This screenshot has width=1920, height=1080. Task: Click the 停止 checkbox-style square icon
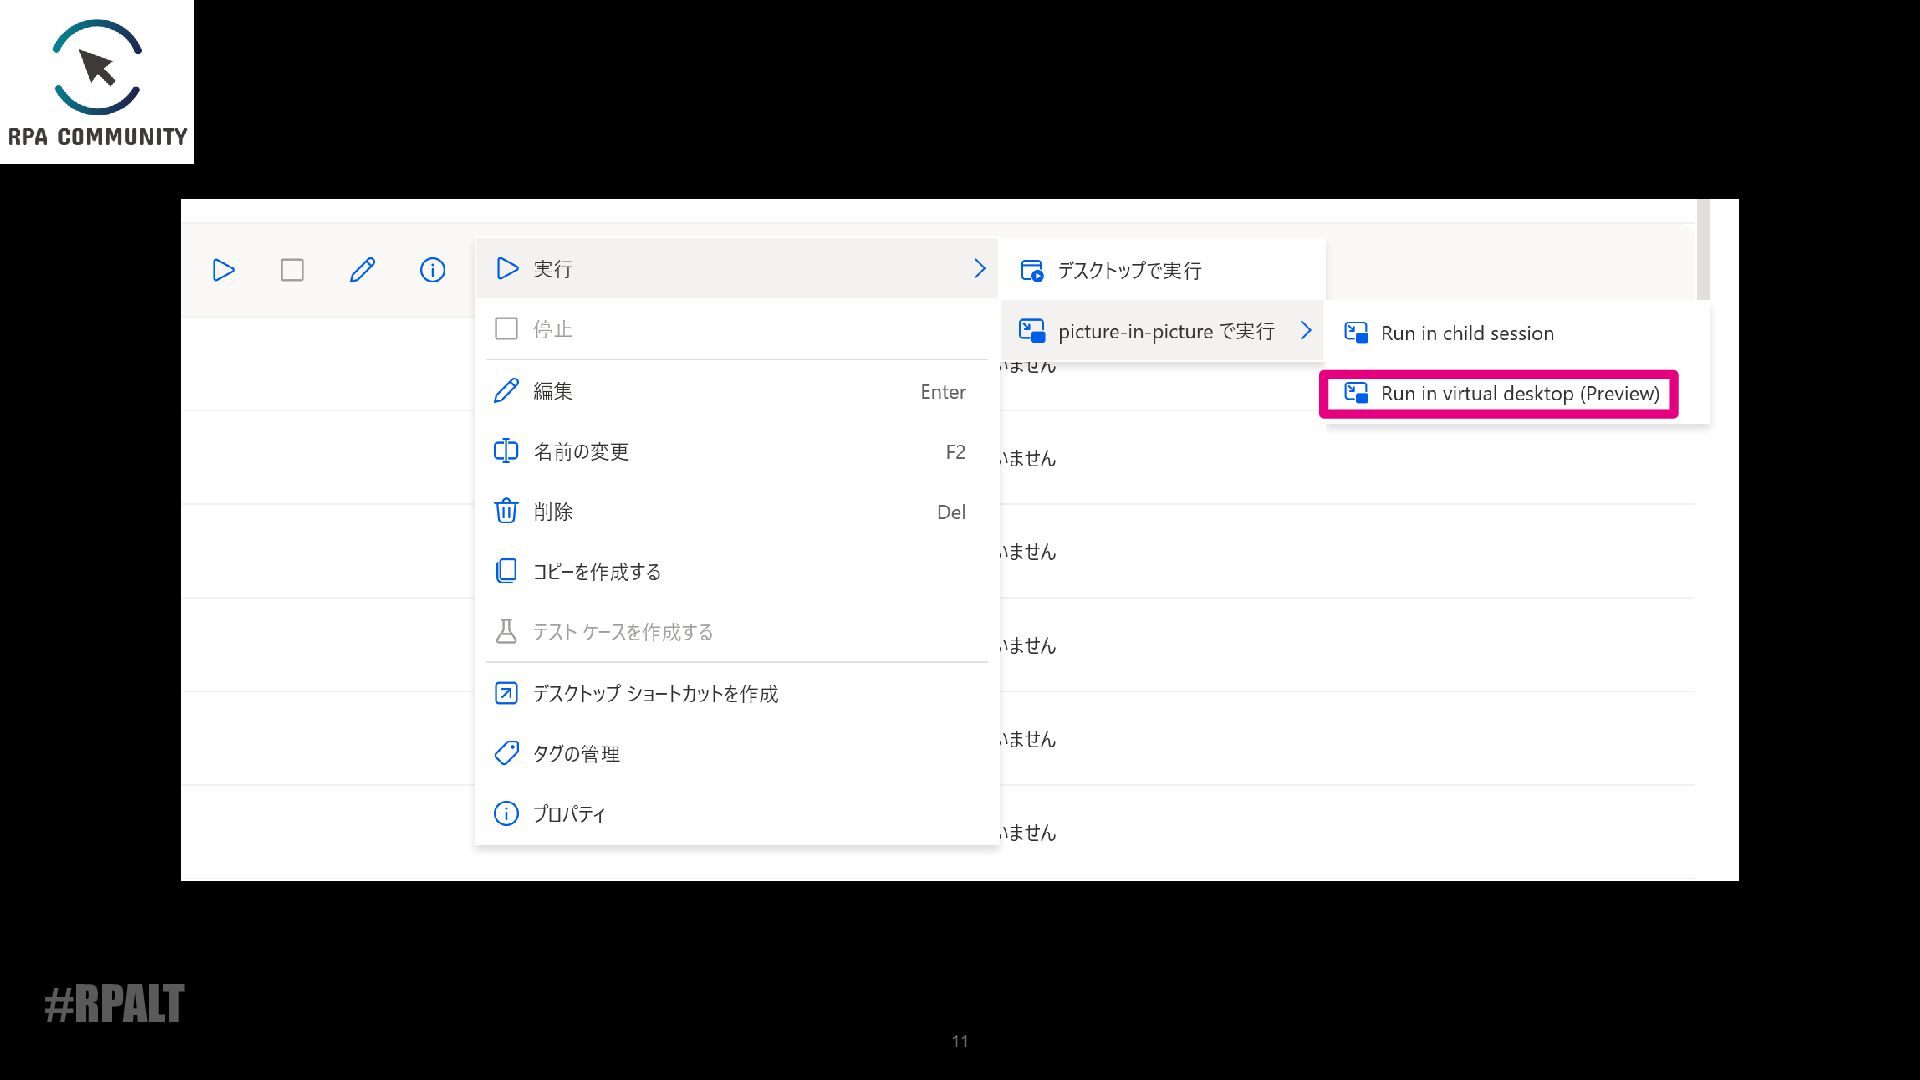tap(506, 329)
